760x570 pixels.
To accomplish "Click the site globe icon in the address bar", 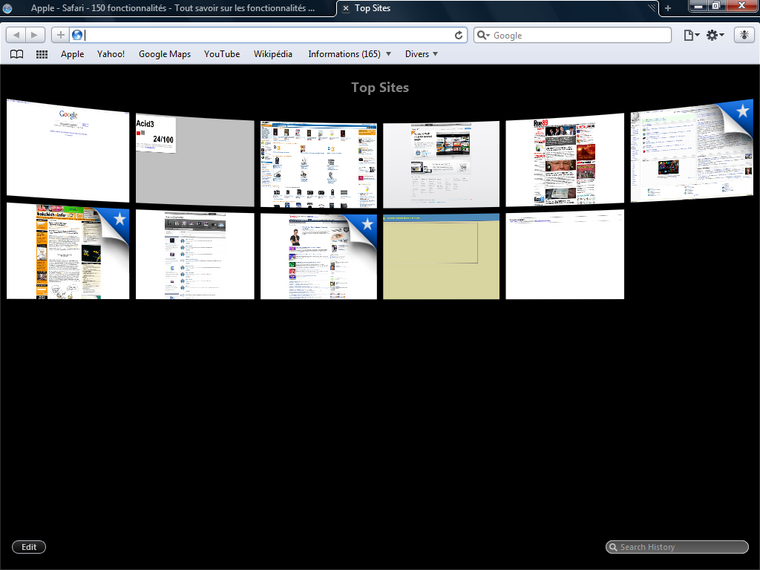I will click(x=77, y=35).
